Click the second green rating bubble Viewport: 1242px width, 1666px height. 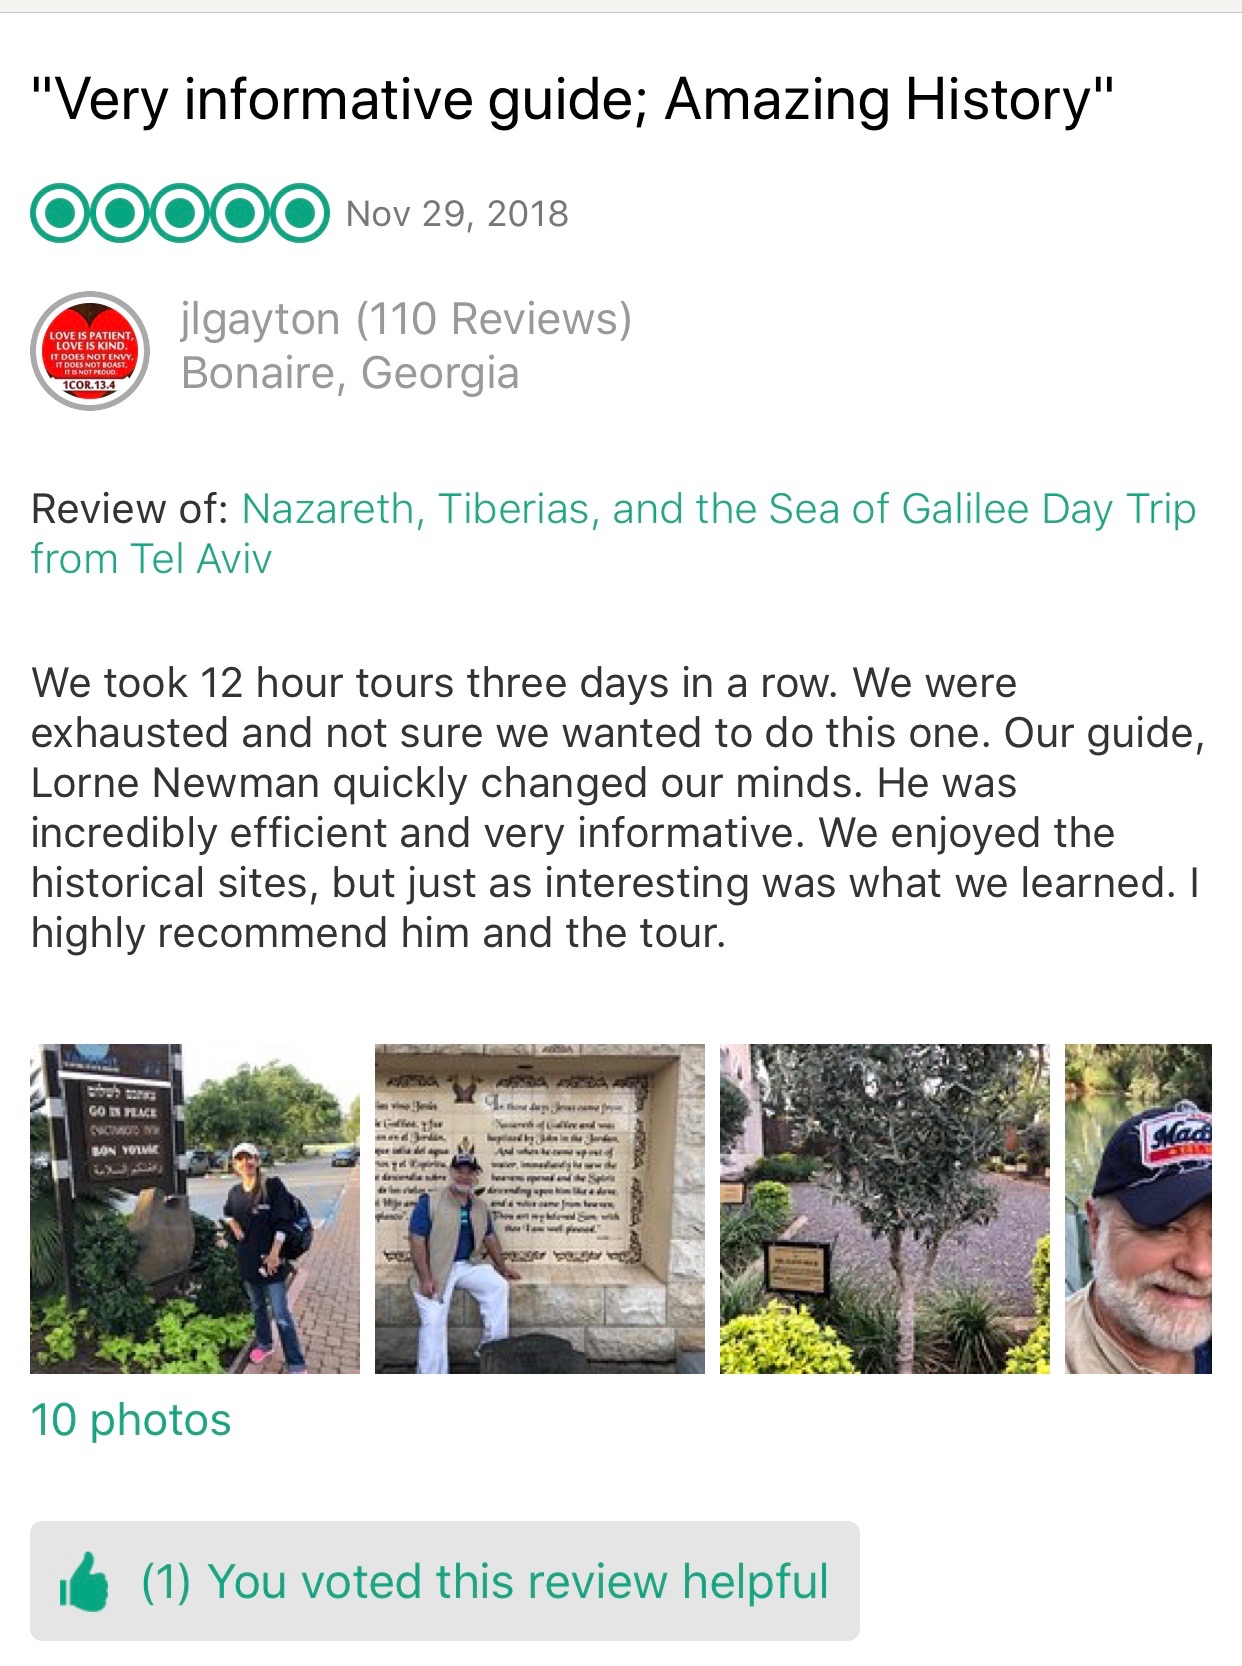(119, 213)
